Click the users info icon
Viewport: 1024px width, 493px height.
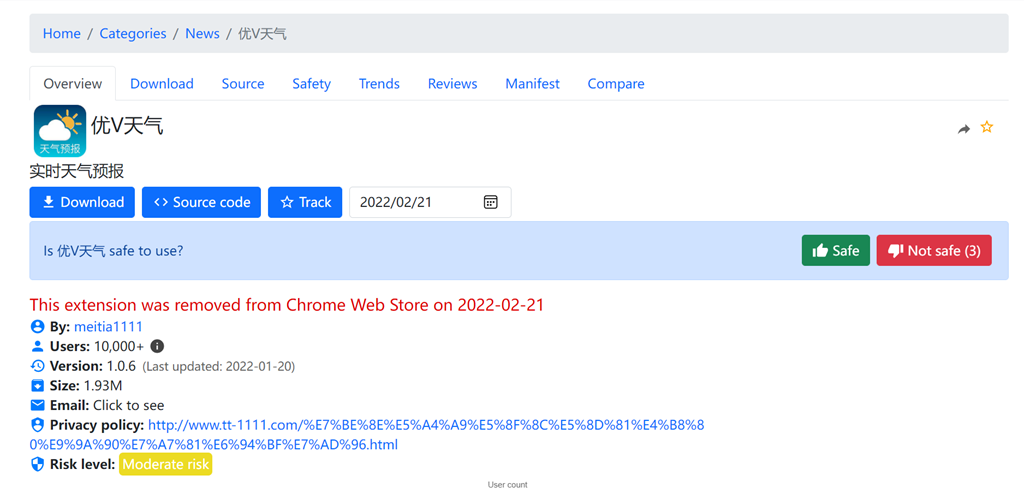pyautogui.click(x=157, y=346)
